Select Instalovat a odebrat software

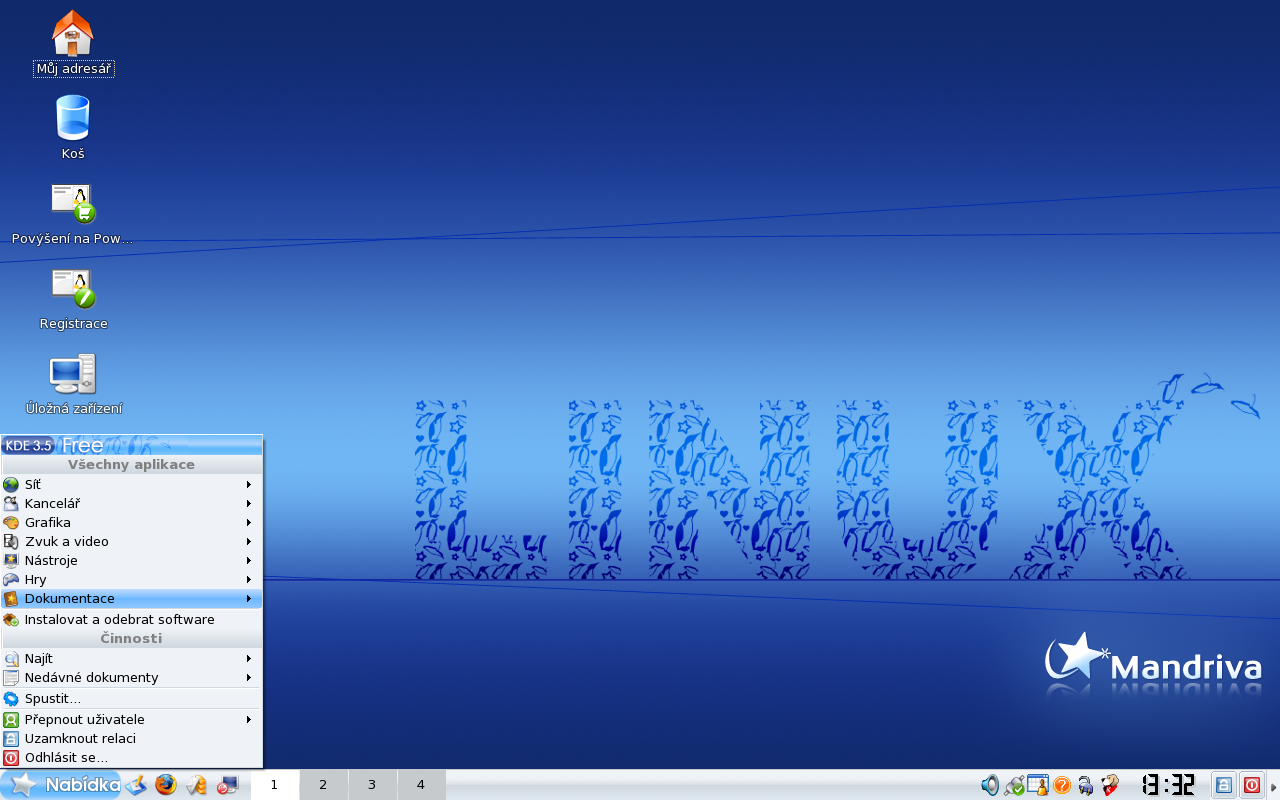tap(131, 619)
